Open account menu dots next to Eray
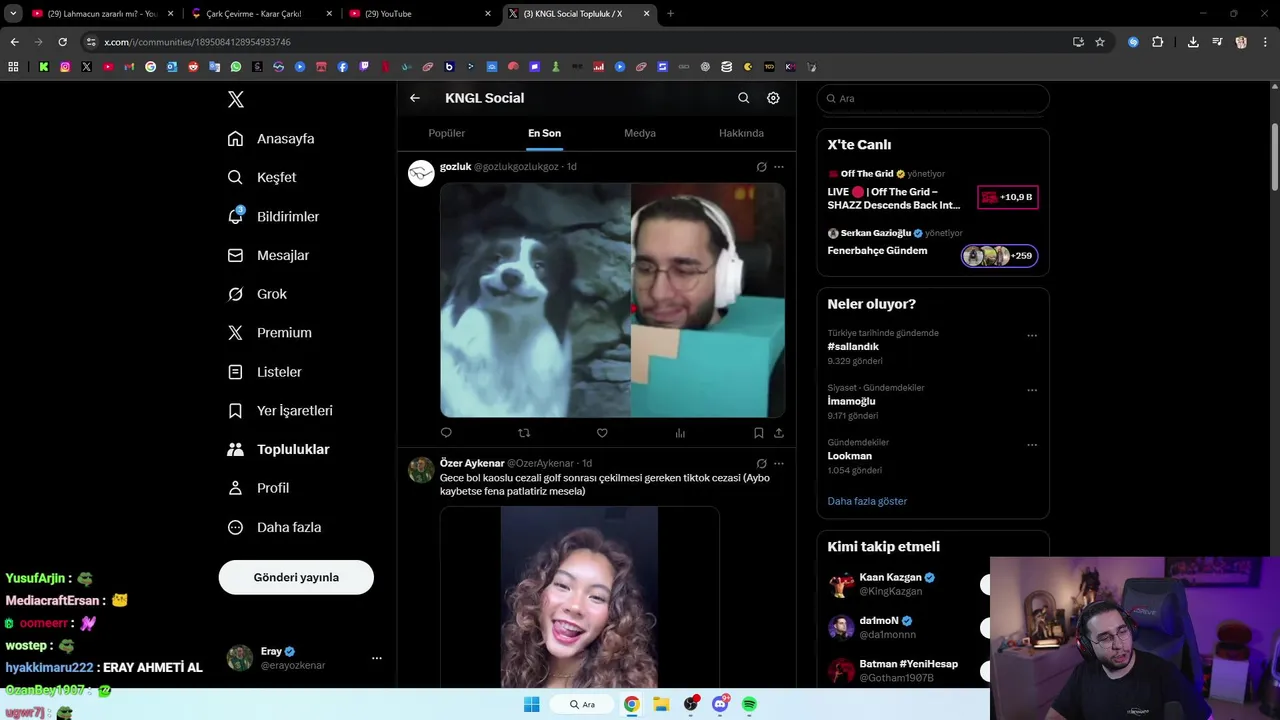This screenshot has height=720, width=1280. click(376, 658)
